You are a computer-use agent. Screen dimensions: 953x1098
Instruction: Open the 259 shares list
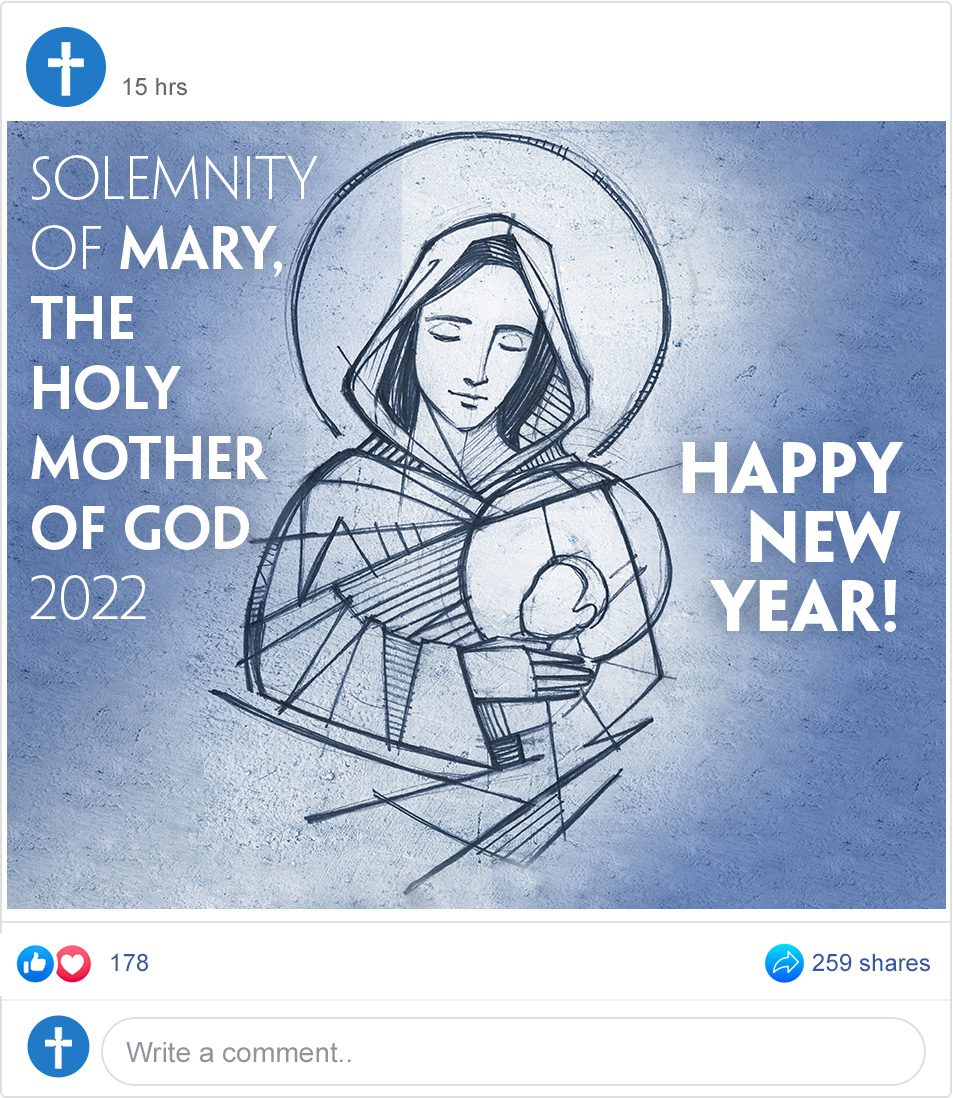(x=870, y=963)
